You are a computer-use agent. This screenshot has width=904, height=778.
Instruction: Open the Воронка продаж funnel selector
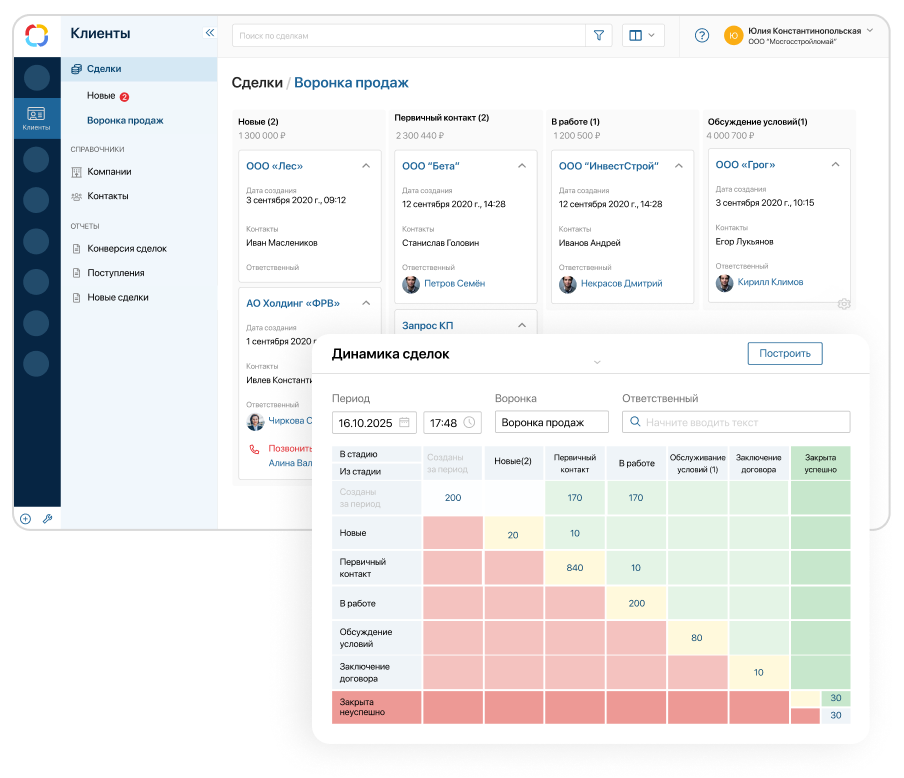click(552, 422)
